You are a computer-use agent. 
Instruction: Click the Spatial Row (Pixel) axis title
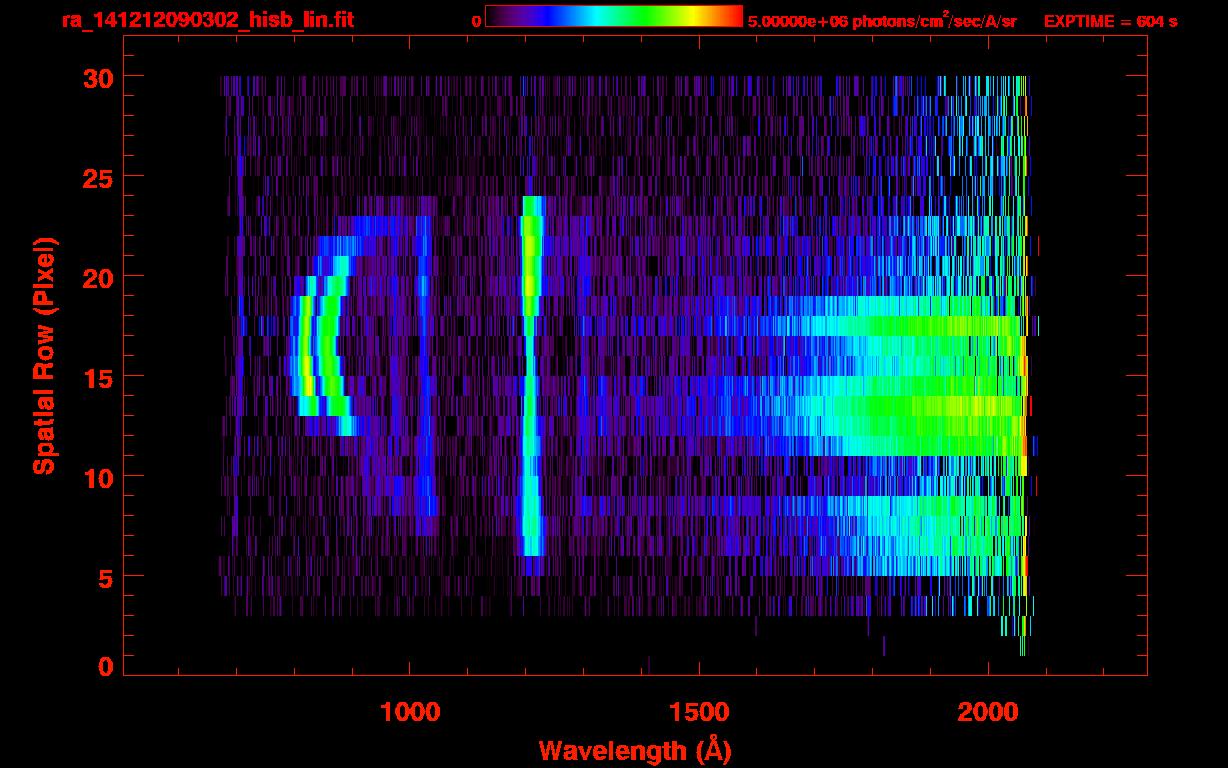(44, 355)
